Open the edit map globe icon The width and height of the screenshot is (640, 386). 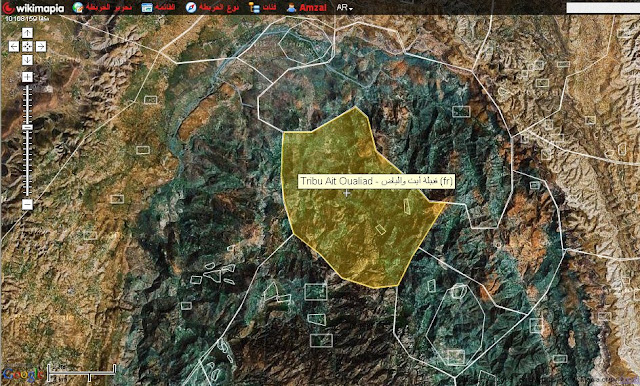pos(78,7)
